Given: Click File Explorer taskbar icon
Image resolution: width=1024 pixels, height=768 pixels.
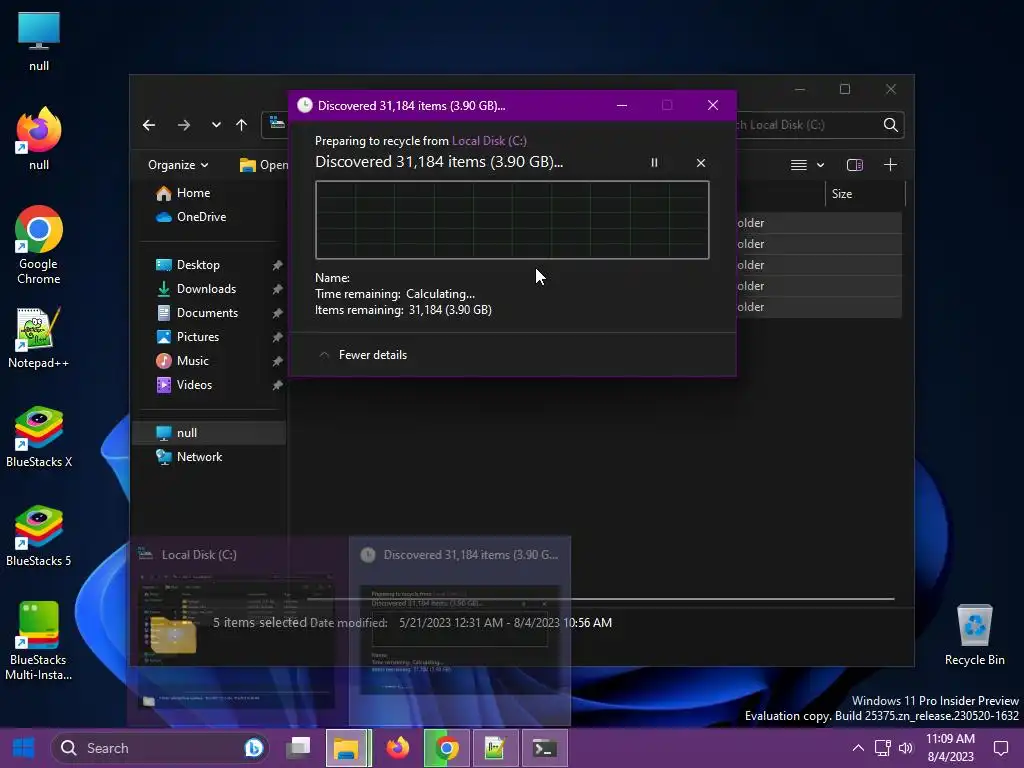Looking at the screenshot, I should [x=347, y=748].
